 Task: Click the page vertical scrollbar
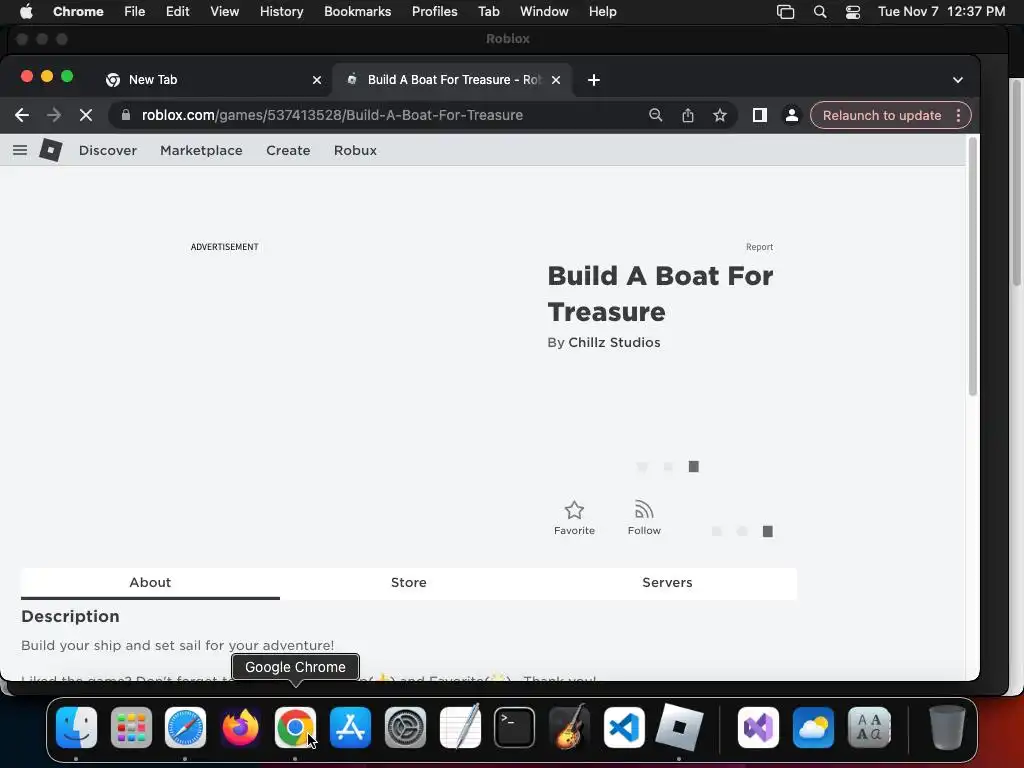972,266
